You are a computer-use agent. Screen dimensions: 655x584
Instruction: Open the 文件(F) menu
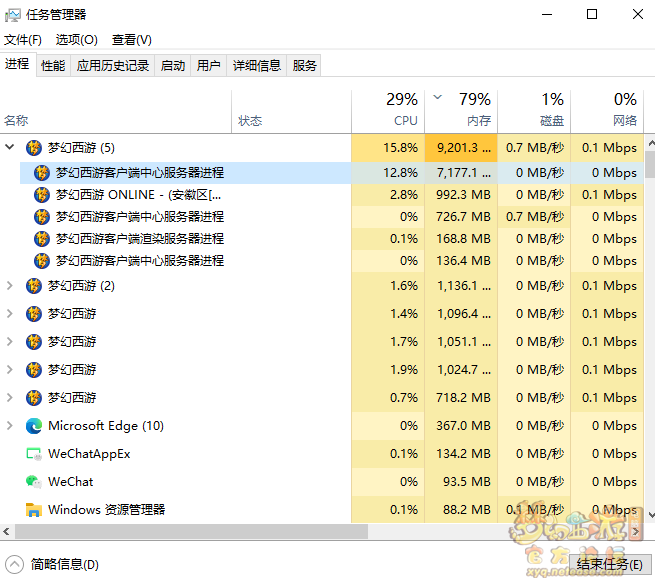(23, 40)
